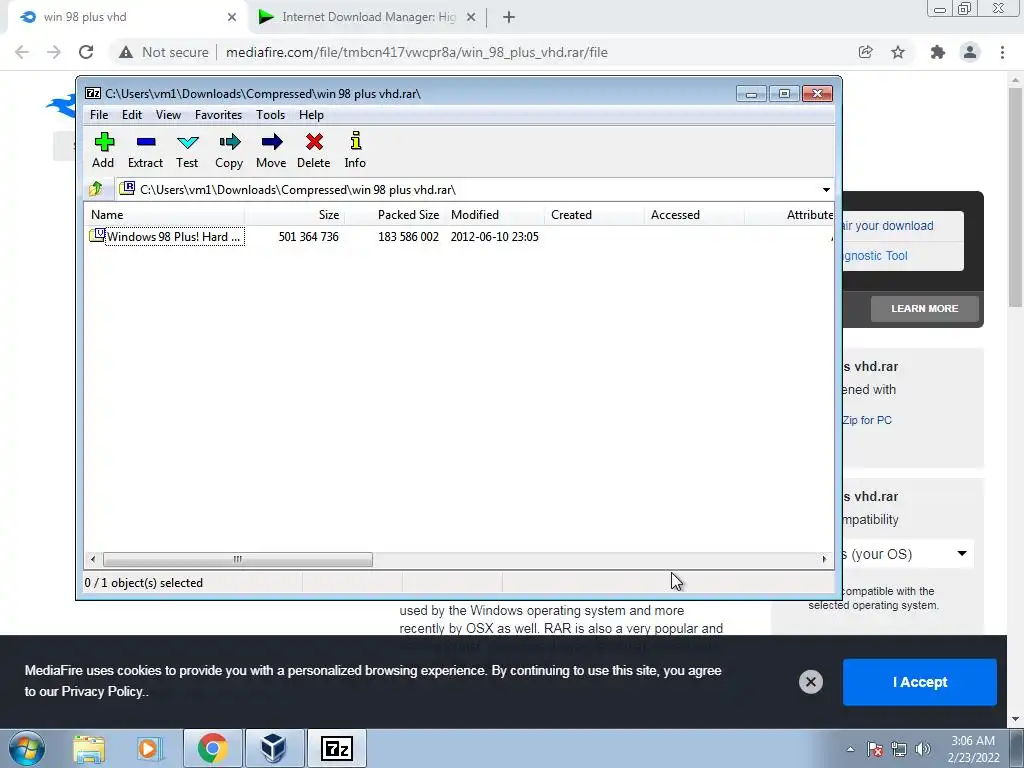
Task: Open Windows Explorer from the taskbar
Action: (89, 748)
